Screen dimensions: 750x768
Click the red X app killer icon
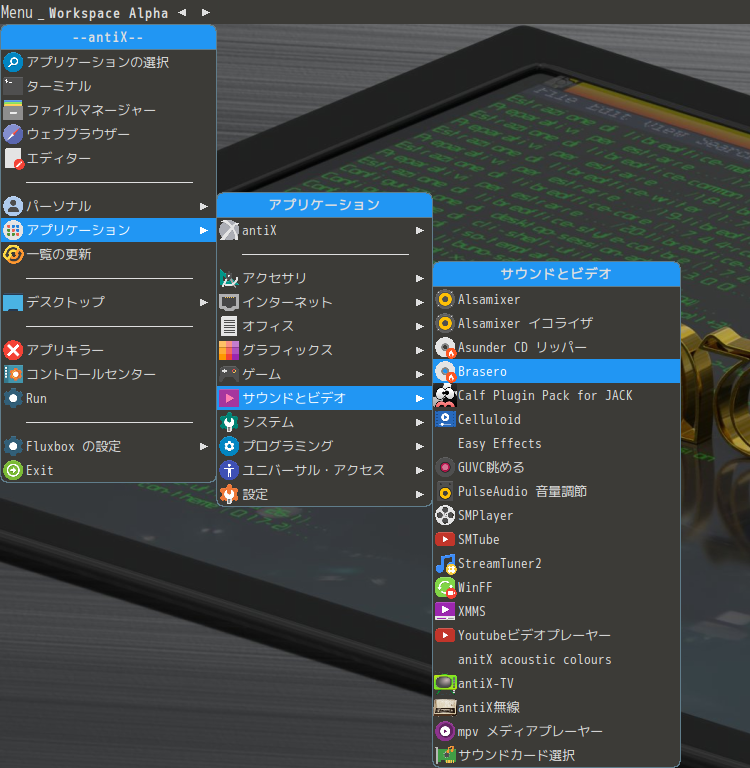13,350
